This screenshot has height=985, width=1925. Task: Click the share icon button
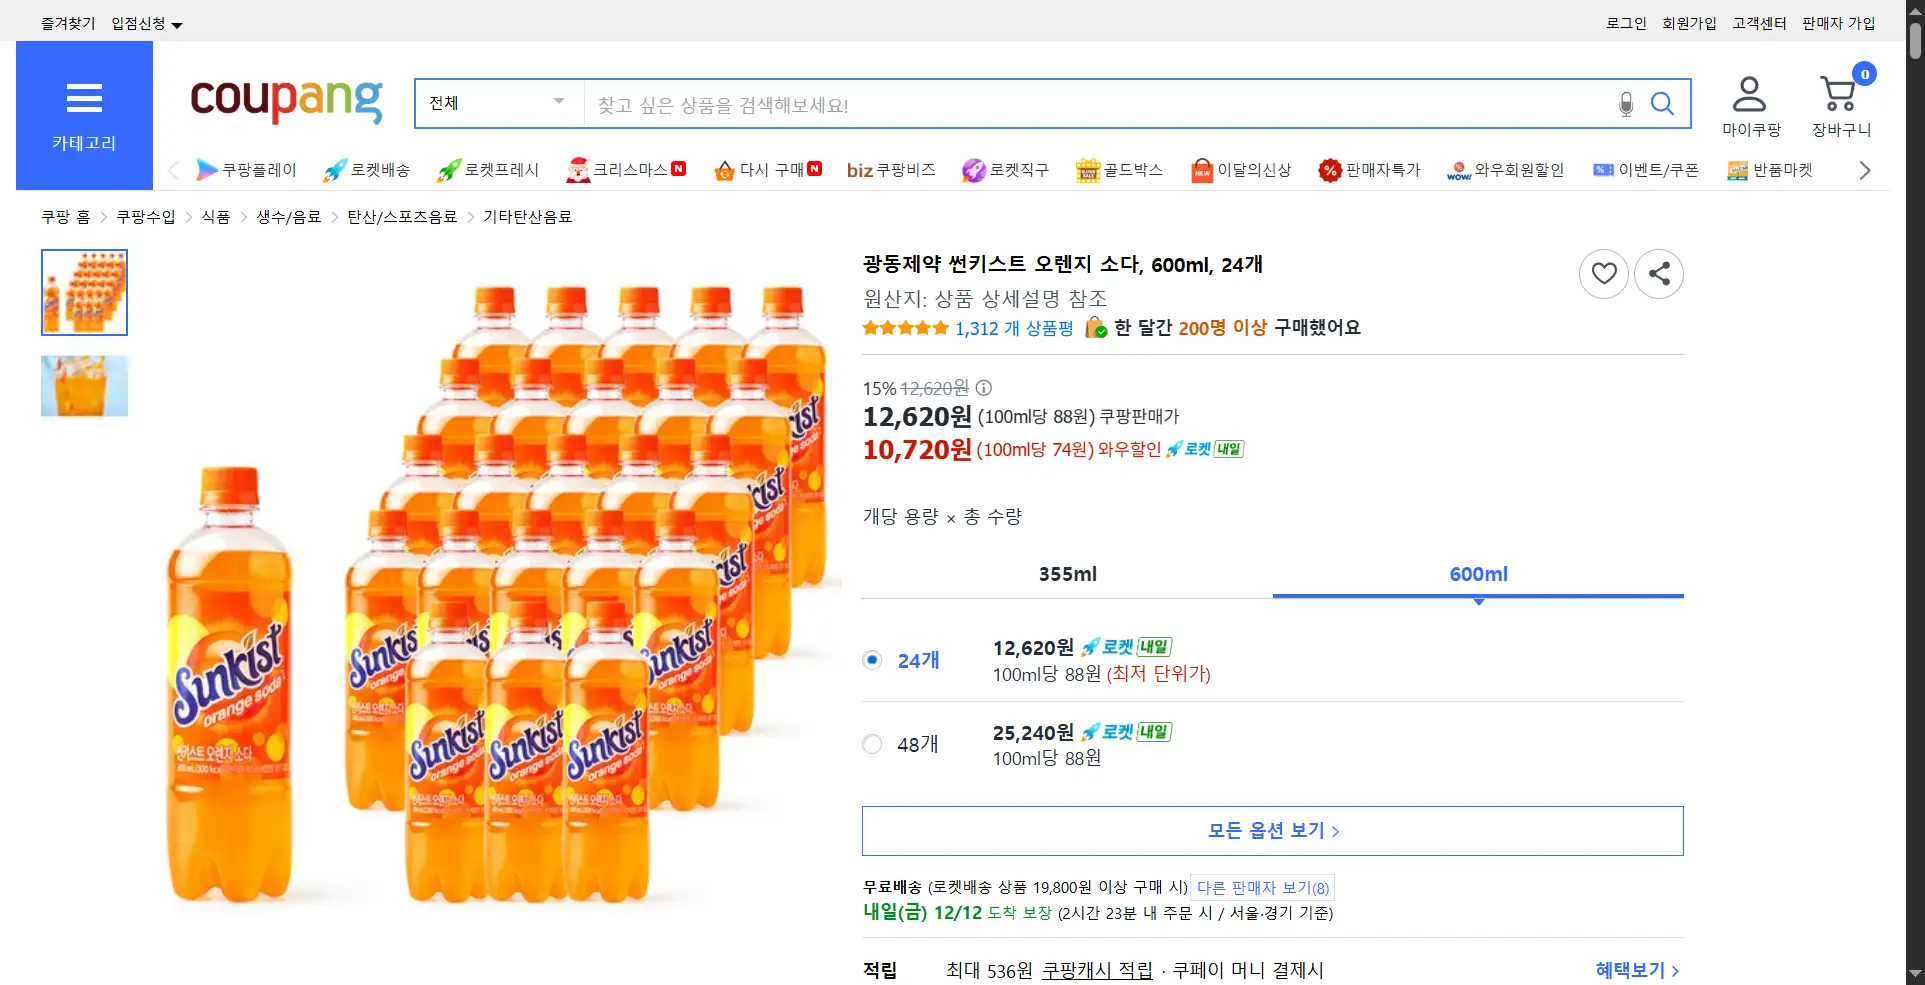click(x=1658, y=273)
